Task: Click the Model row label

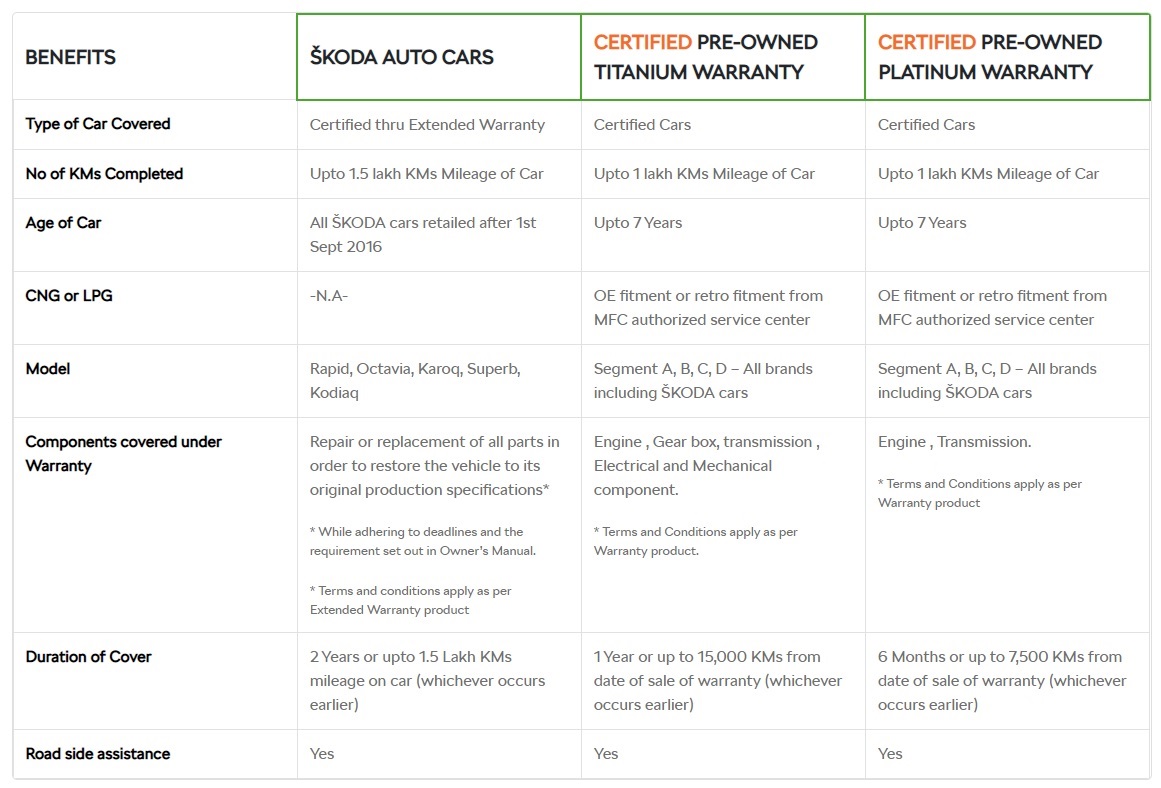Action: (48, 368)
